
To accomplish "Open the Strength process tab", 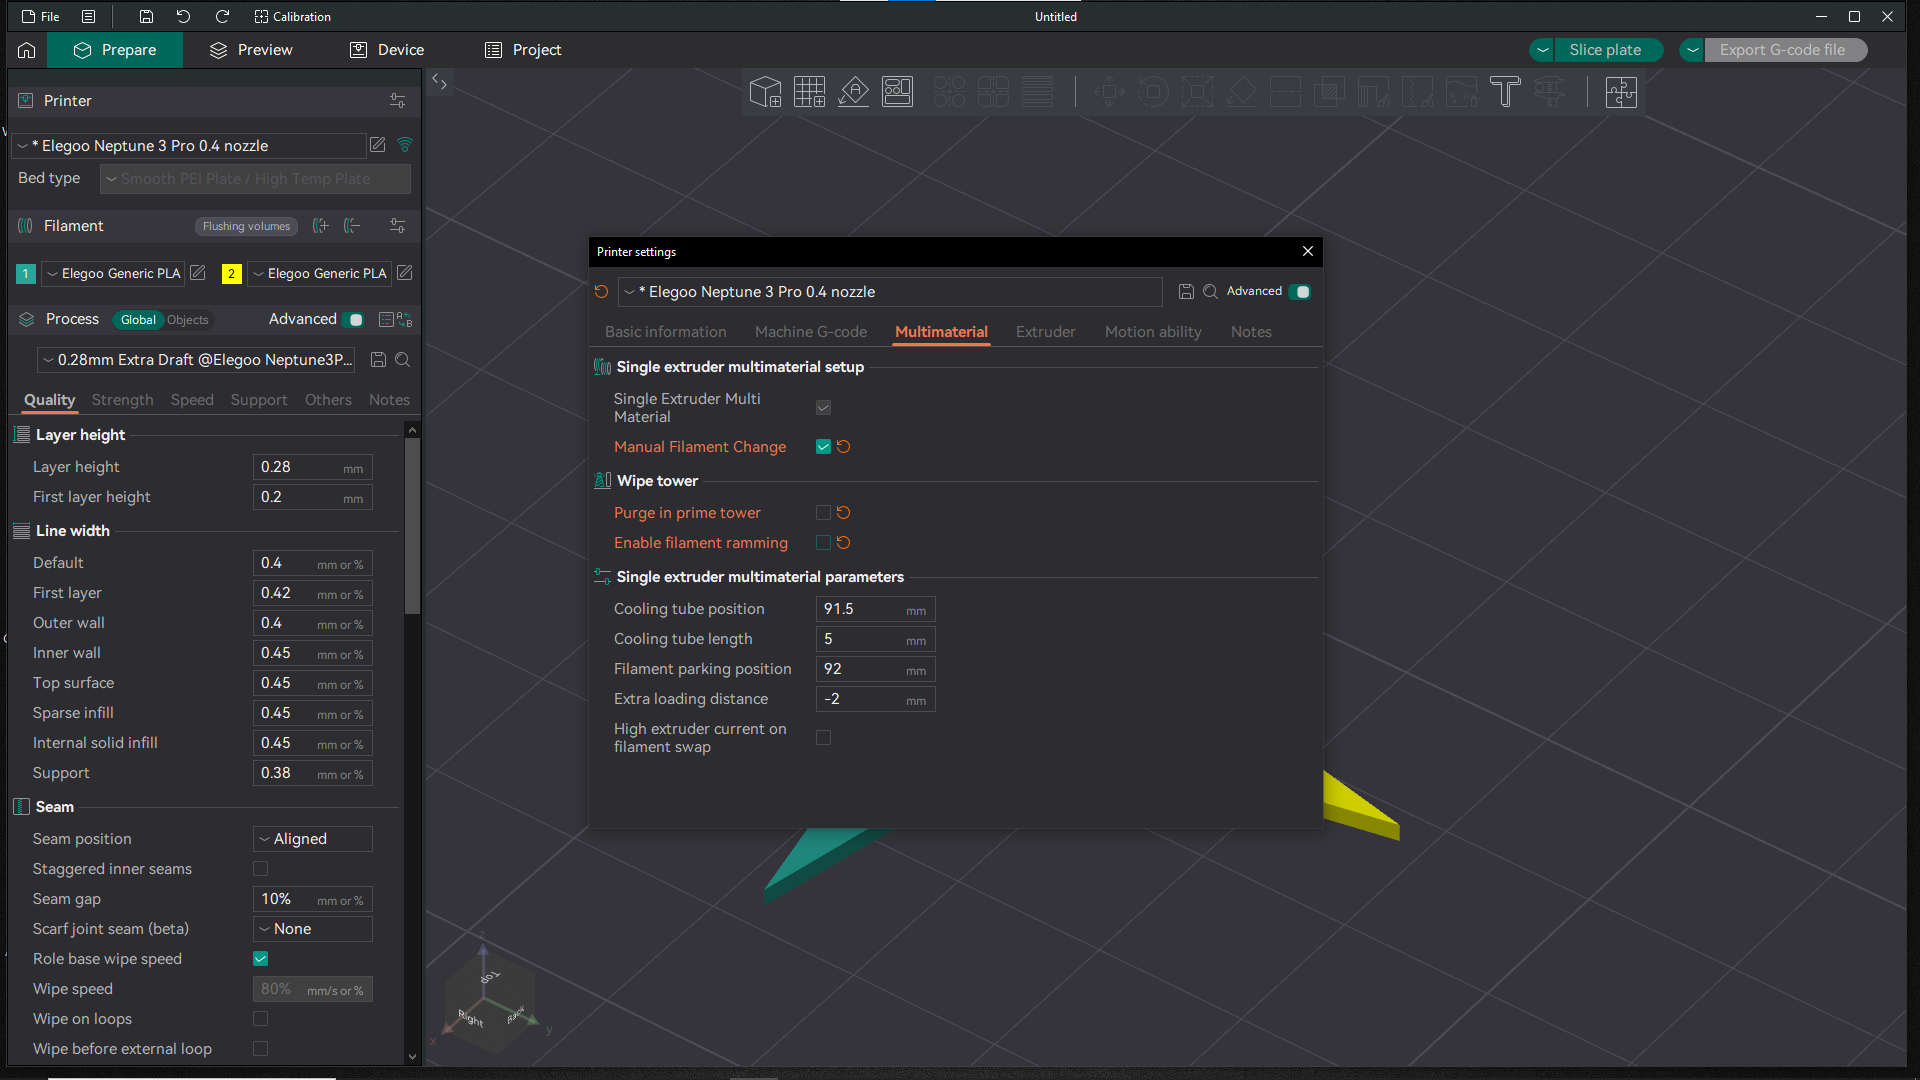I will point(123,400).
